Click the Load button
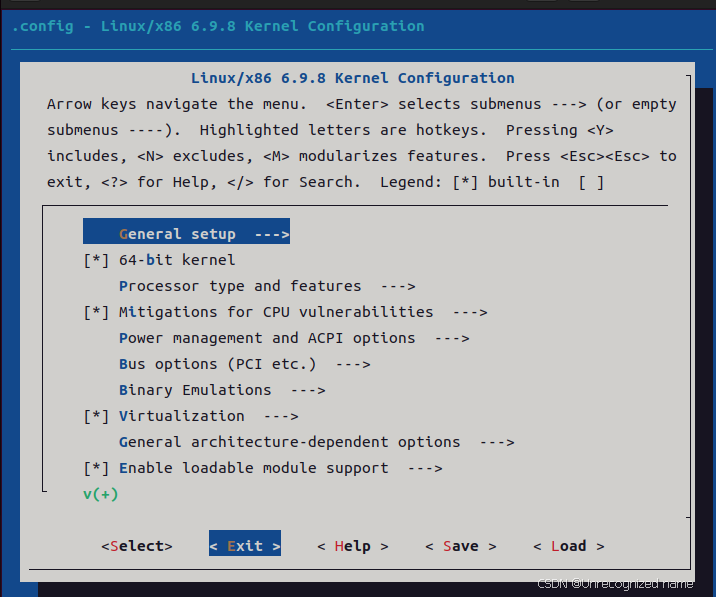The image size is (716, 597). [x=569, y=546]
